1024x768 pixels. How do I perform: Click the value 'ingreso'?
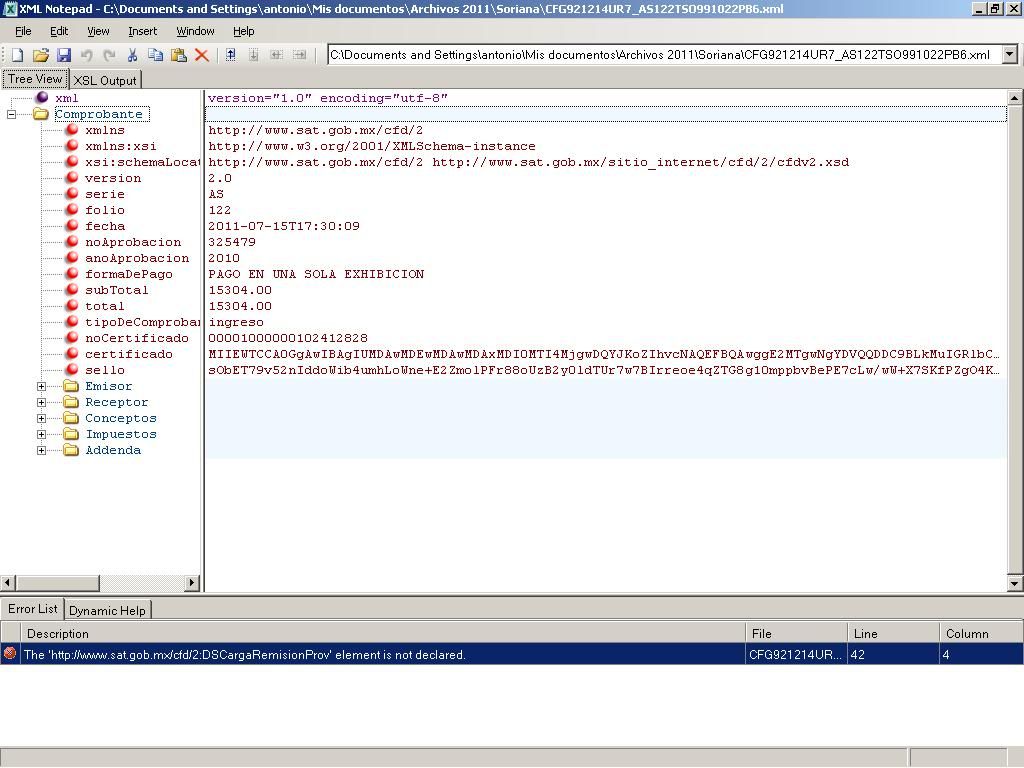point(236,322)
